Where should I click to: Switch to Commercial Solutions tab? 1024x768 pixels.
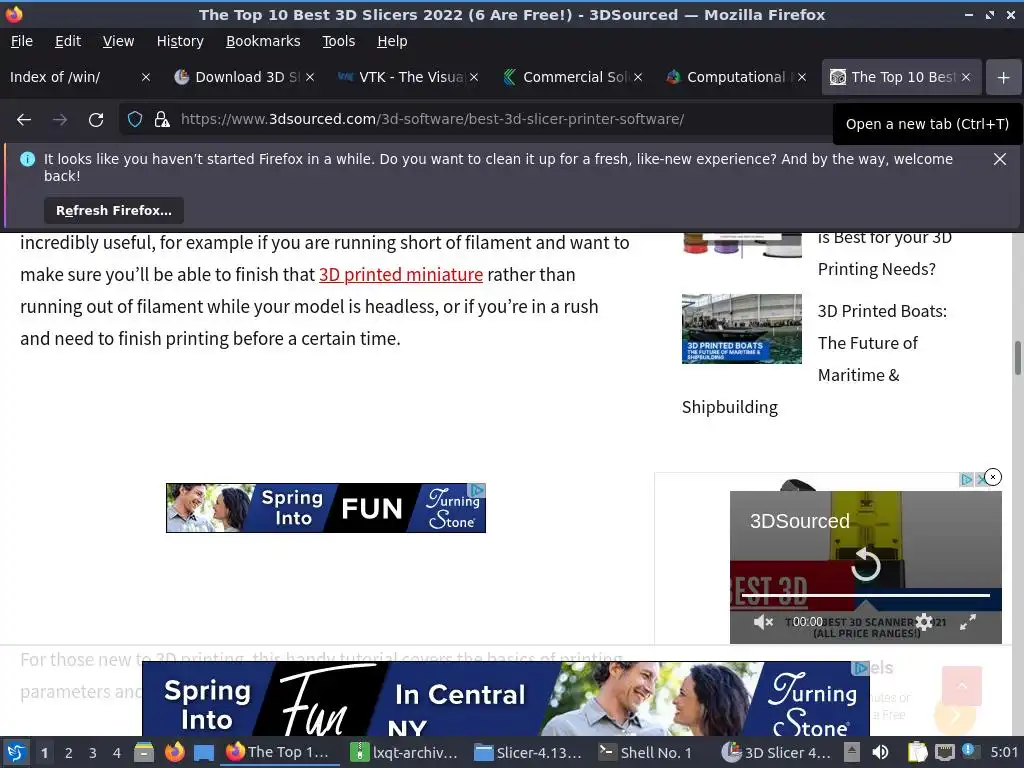[x=566, y=77]
